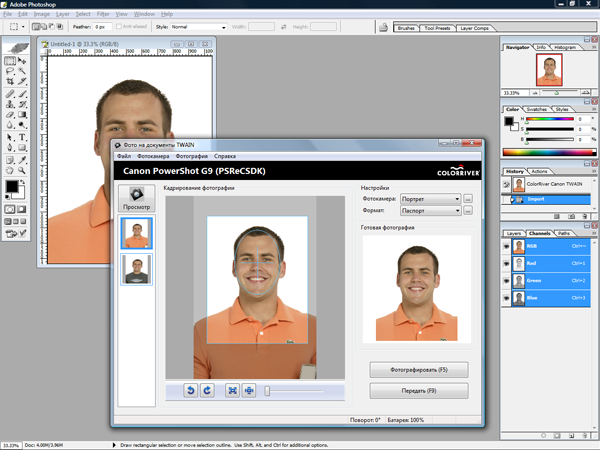The image size is (600, 450).
Task: Open the Файл menu in TWAIN dialog
Action: click(124, 156)
